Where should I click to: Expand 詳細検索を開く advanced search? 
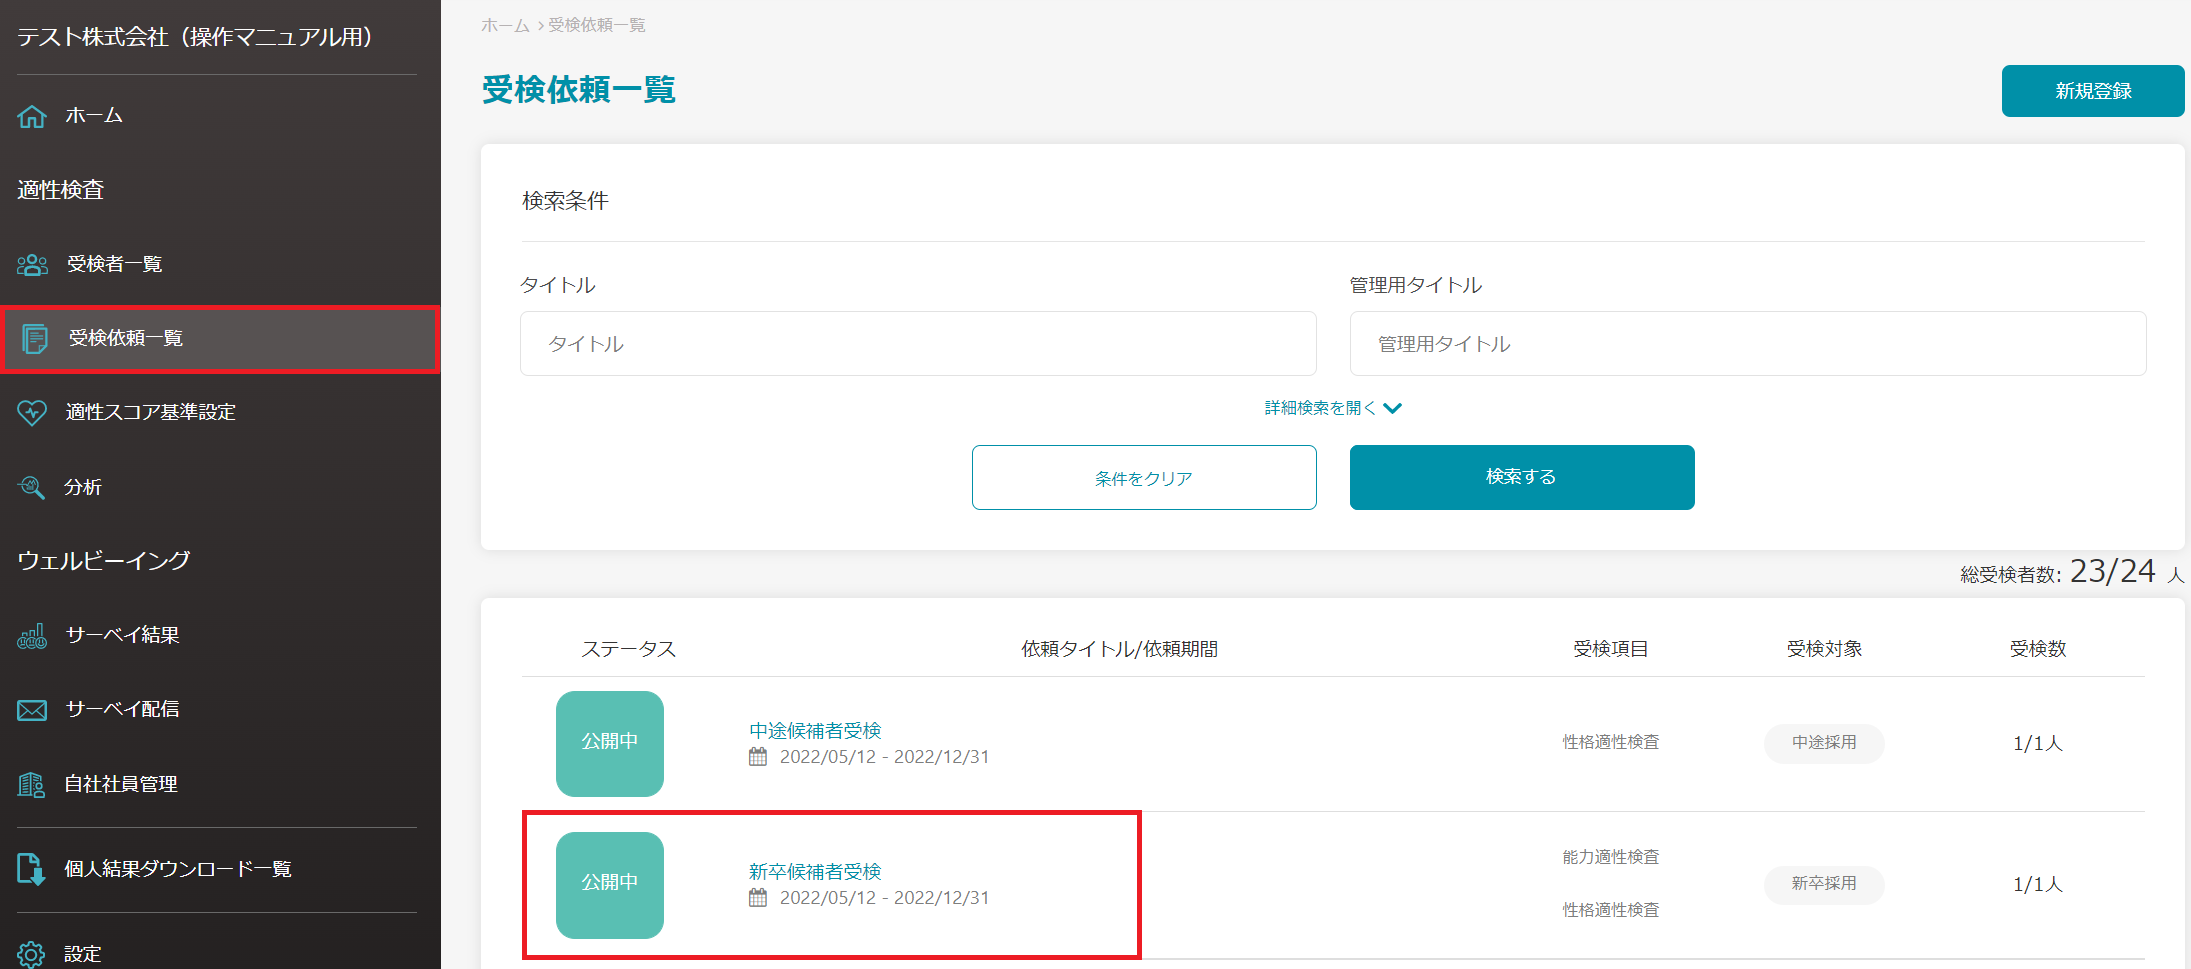(x=1320, y=408)
